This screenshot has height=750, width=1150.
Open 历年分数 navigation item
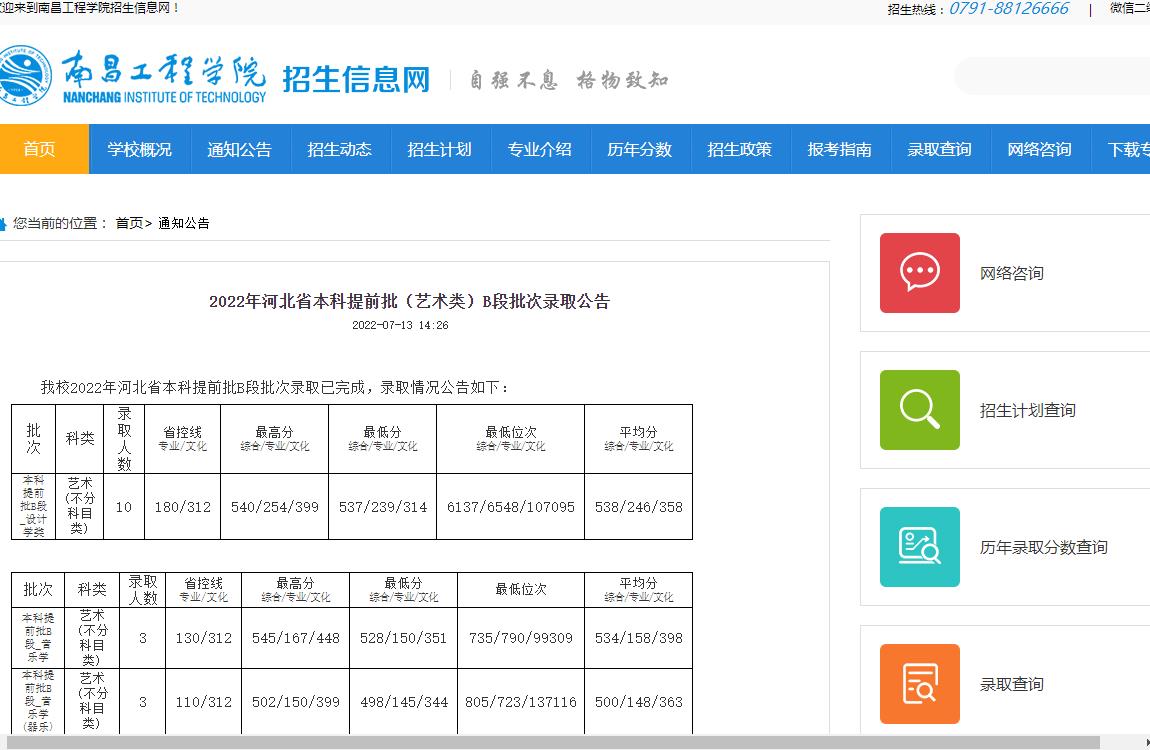640,150
